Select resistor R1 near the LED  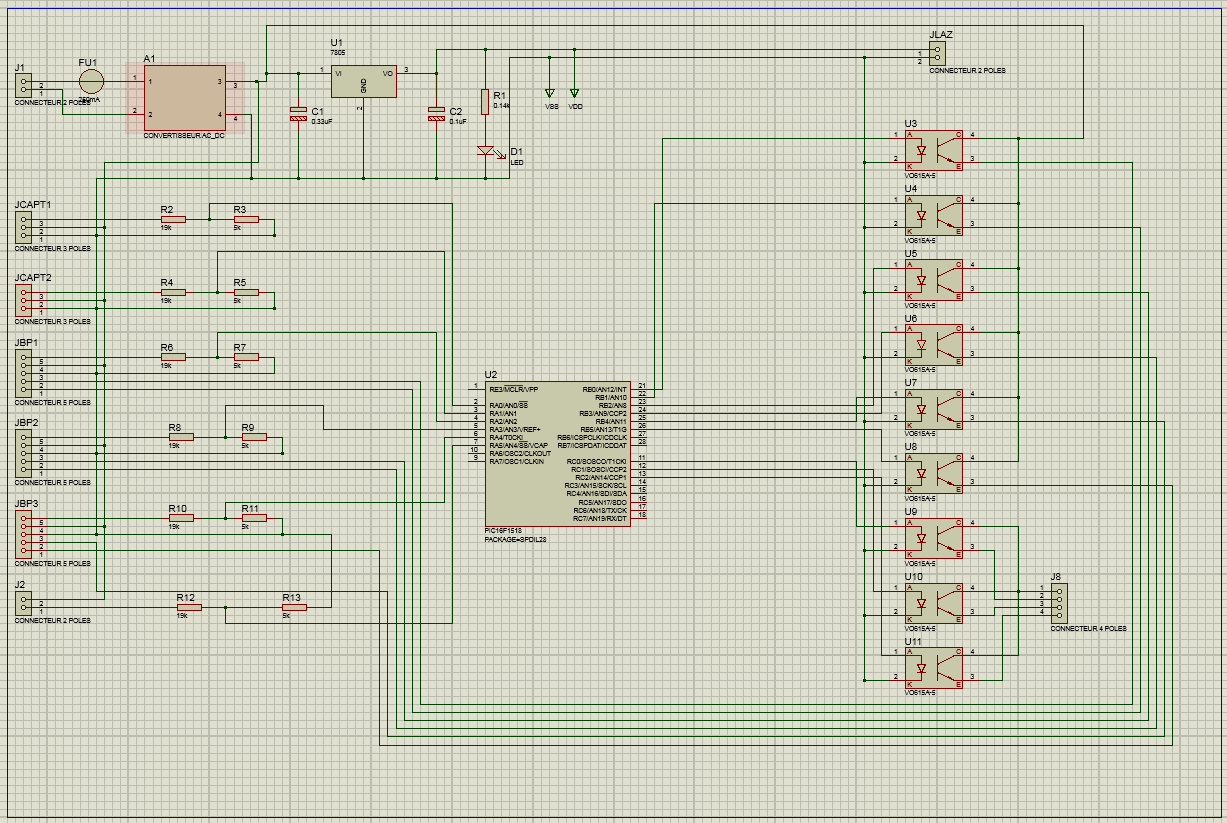tap(485, 101)
